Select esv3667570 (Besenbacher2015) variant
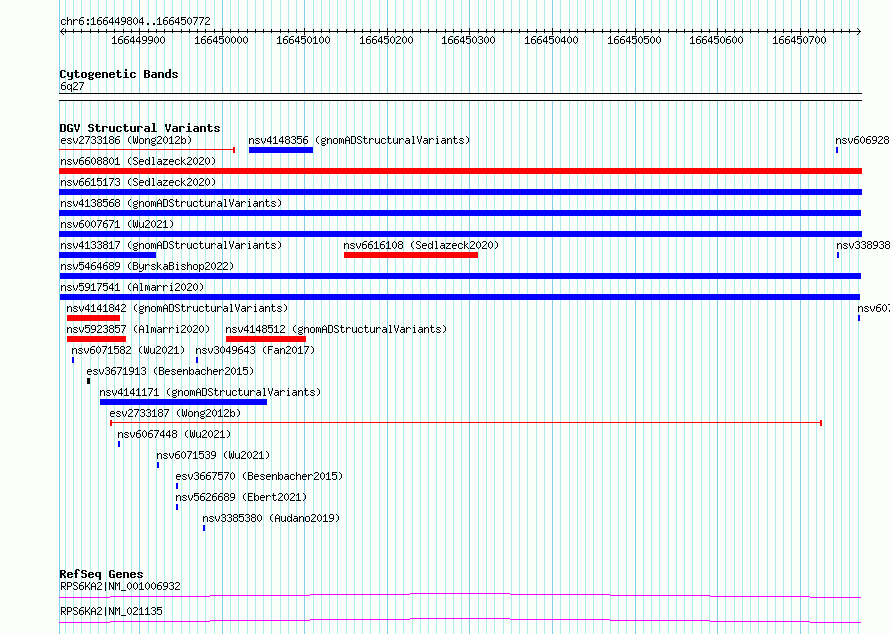890x634 pixels. click(x=259, y=476)
